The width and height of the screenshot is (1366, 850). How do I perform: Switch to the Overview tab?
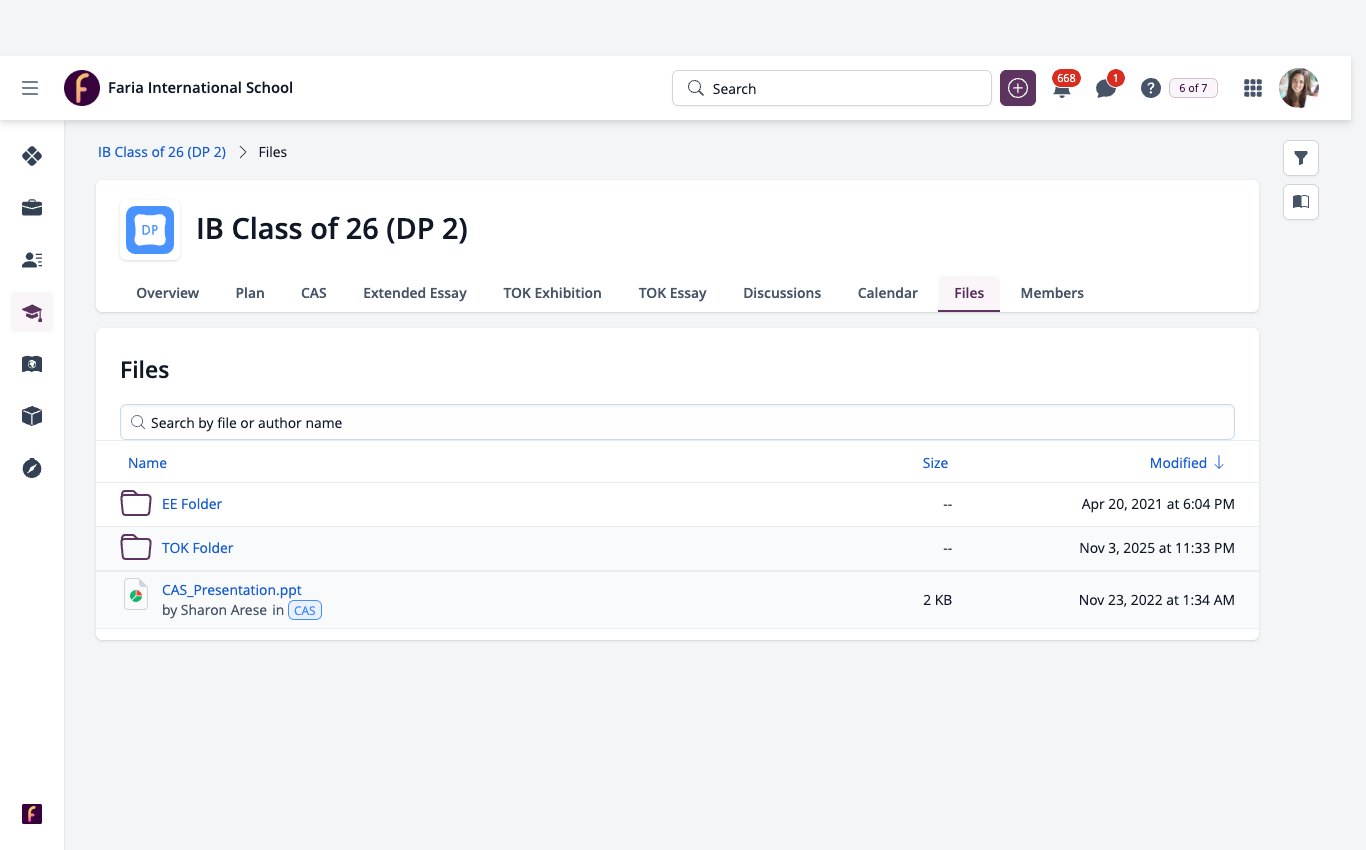click(168, 293)
